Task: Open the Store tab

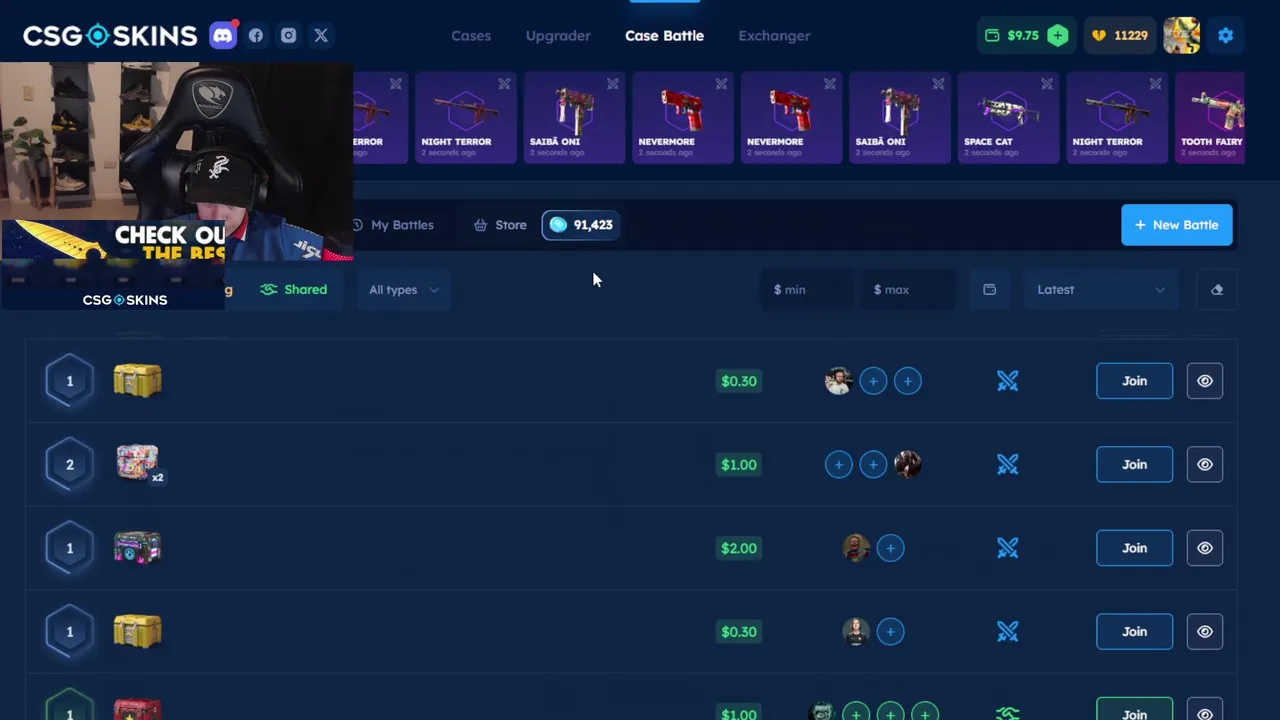Action: click(x=500, y=225)
